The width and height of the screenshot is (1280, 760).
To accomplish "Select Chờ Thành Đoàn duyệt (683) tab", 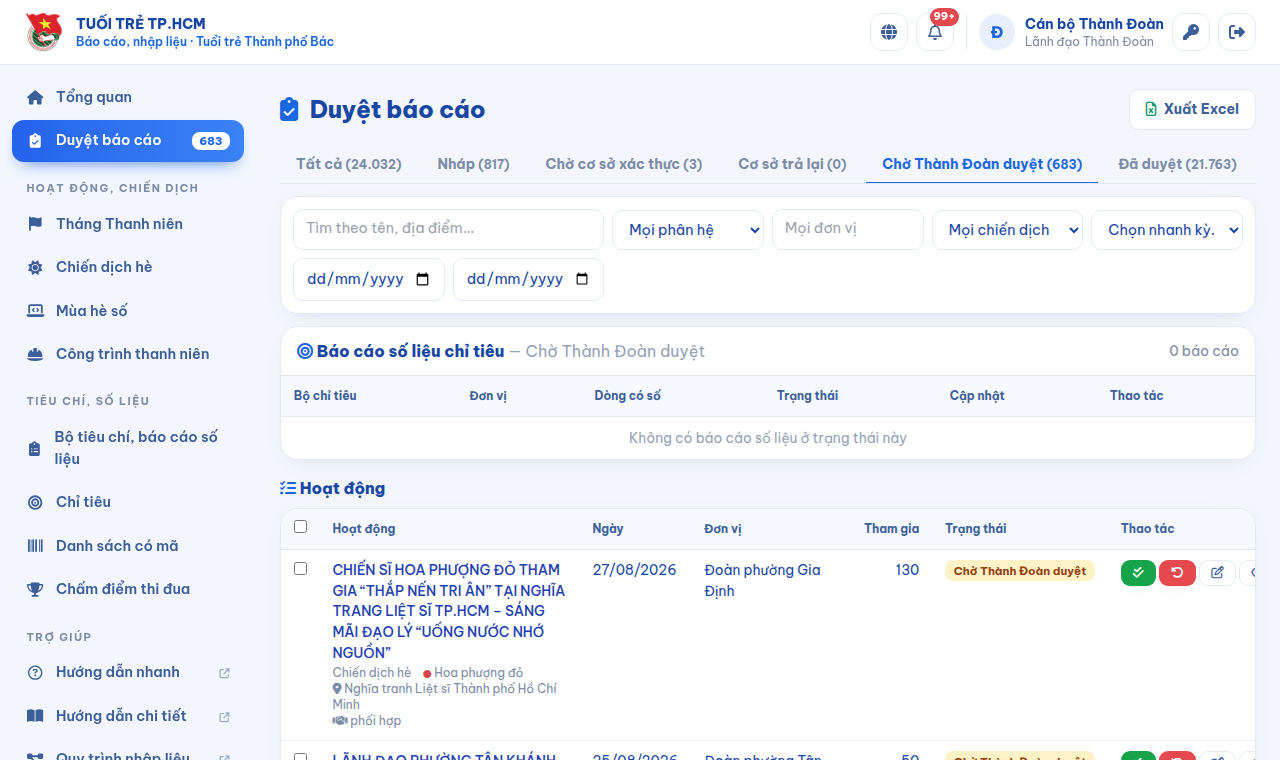I will [982, 164].
